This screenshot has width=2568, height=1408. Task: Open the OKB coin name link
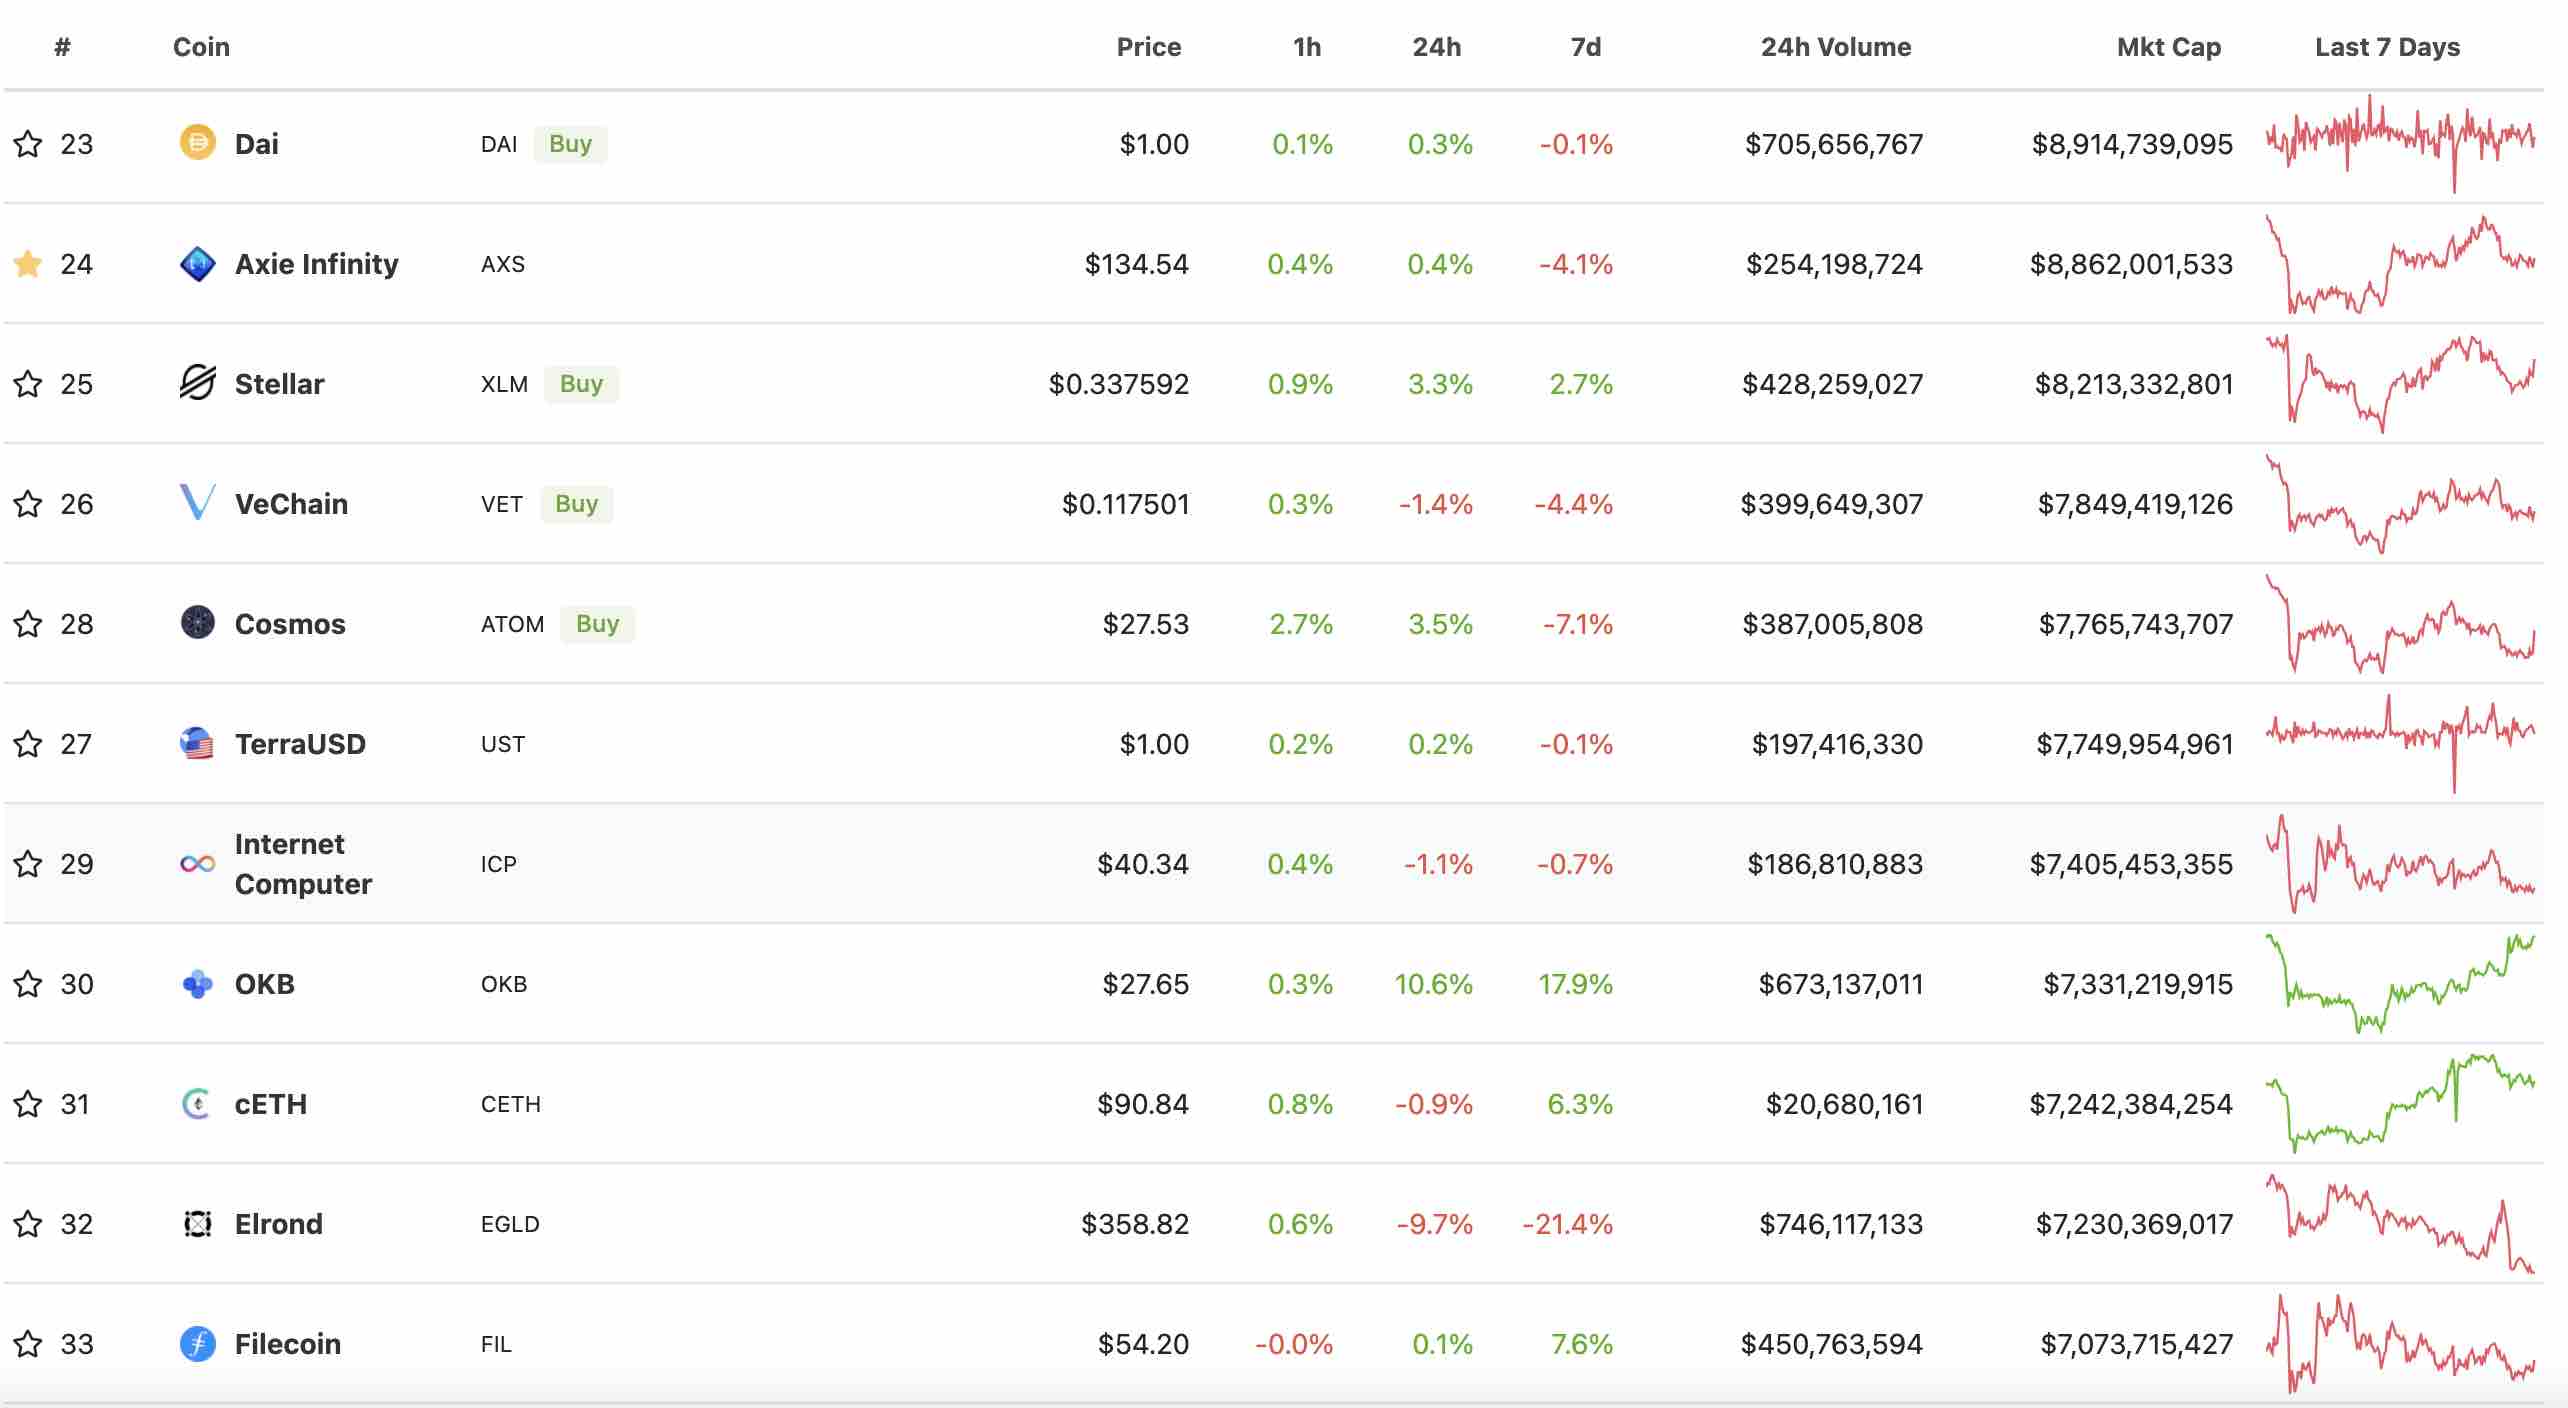point(264,983)
